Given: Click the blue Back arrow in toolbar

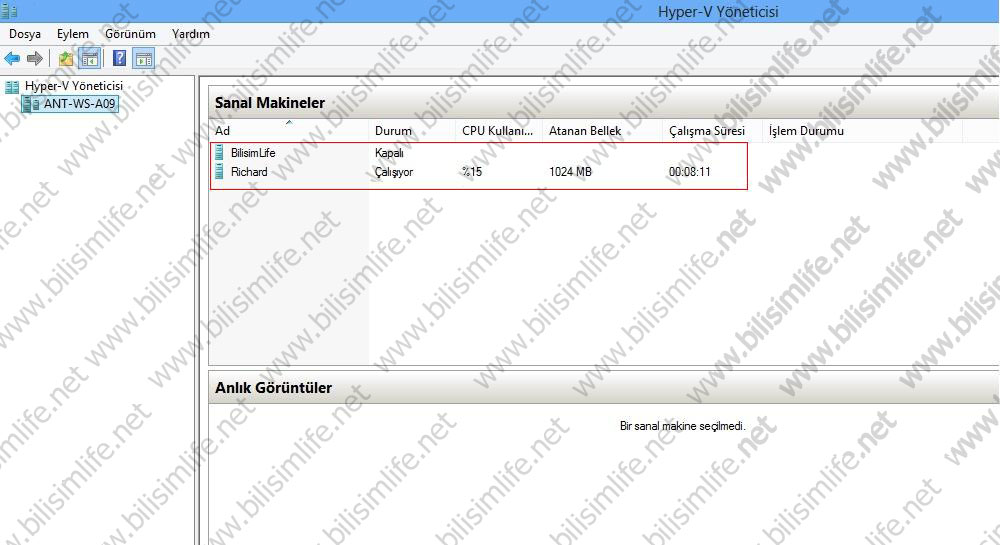Looking at the screenshot, I should pyautogui.click(x=12, y=59).
